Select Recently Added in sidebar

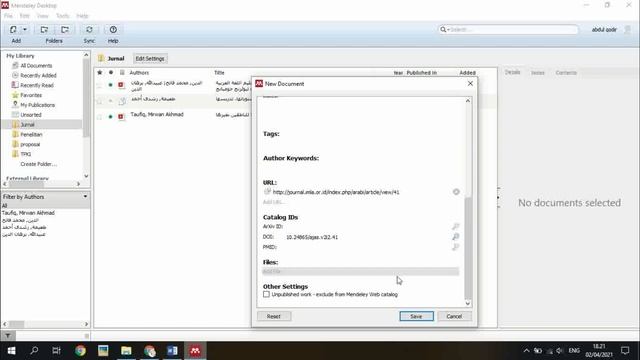click(38, 76)
